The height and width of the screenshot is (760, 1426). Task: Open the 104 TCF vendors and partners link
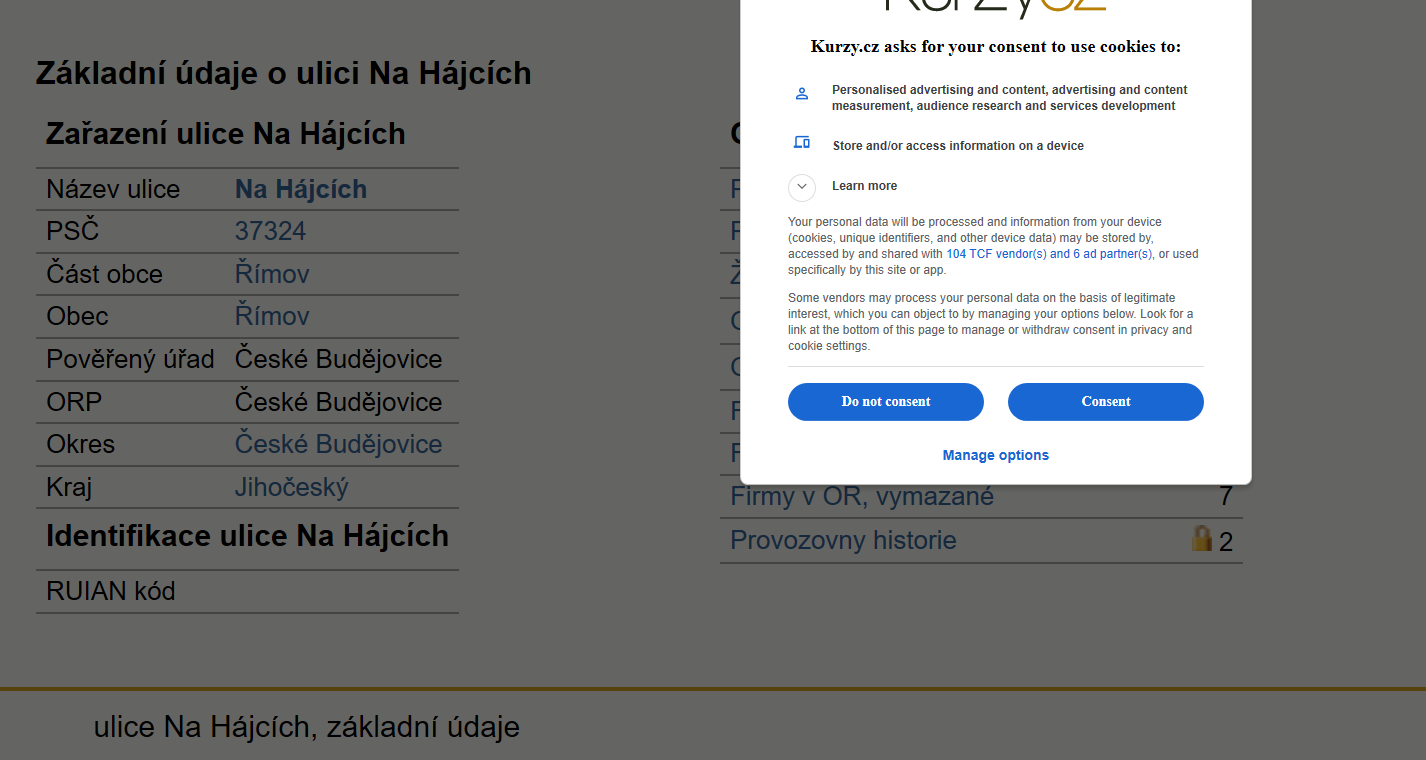point(1049,254)
